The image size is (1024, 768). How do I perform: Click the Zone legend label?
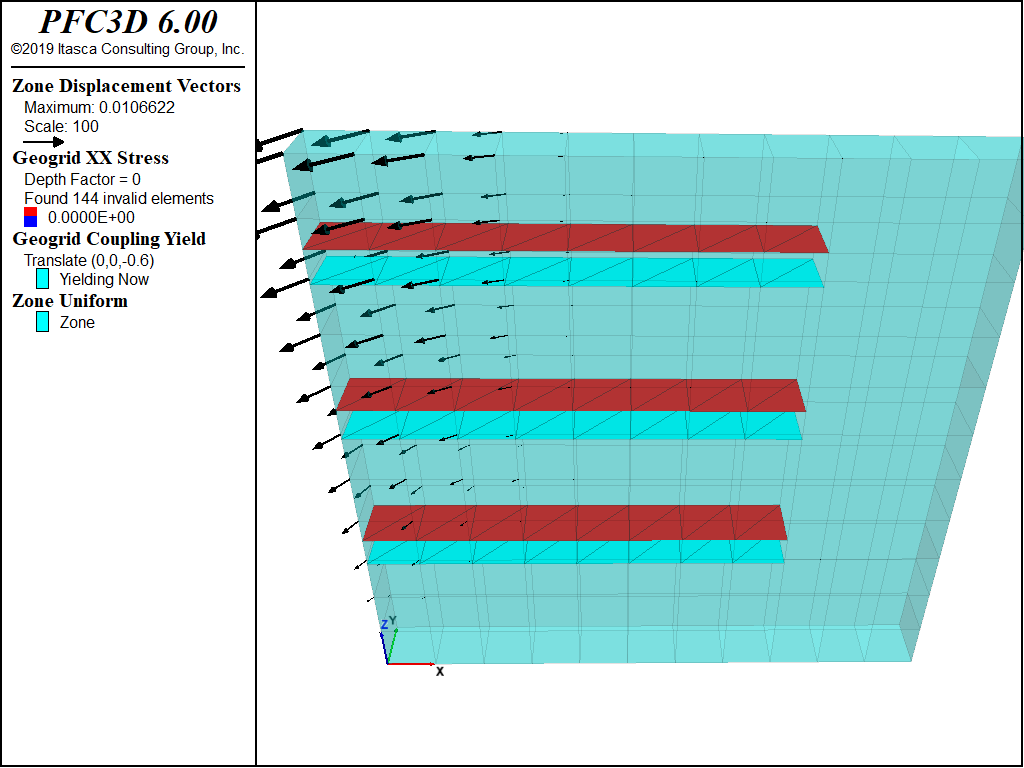click(x=77, y=323)
